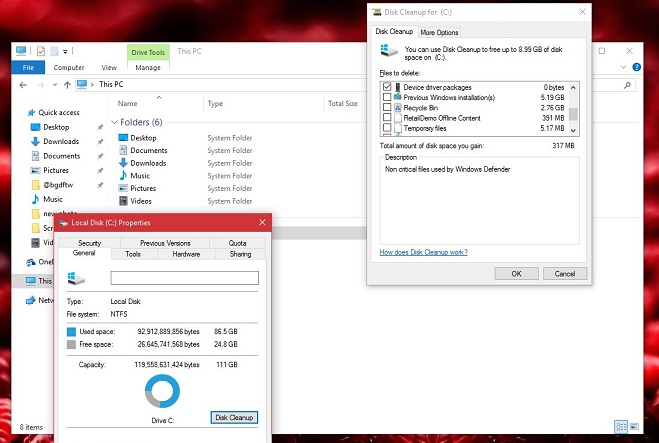Check the Previous Windows installation(s) checkbox

pyautogui.click(x=387, y=97)
